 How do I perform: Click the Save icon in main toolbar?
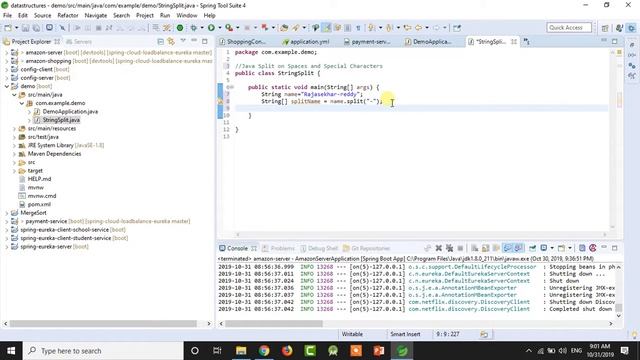tap(25, 28)
